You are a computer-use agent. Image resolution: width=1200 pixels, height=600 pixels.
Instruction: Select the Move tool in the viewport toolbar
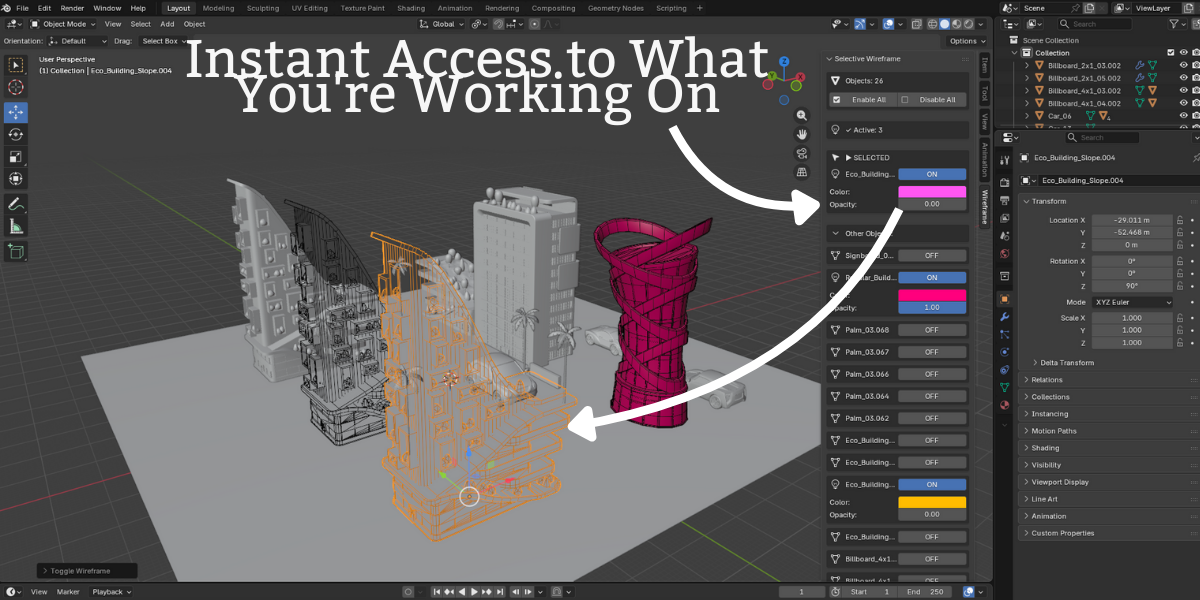pos(15,113)
